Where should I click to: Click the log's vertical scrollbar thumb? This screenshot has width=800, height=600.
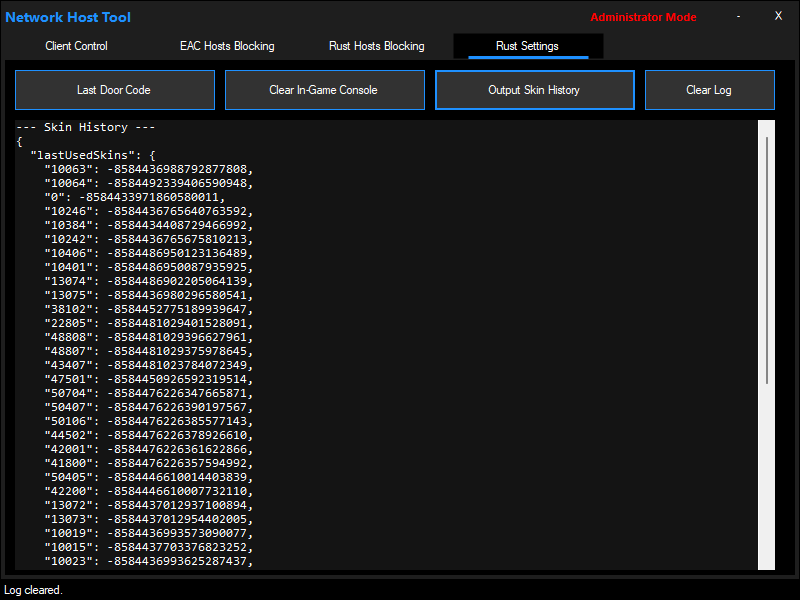pyautogui.click(x=767, y=260)
